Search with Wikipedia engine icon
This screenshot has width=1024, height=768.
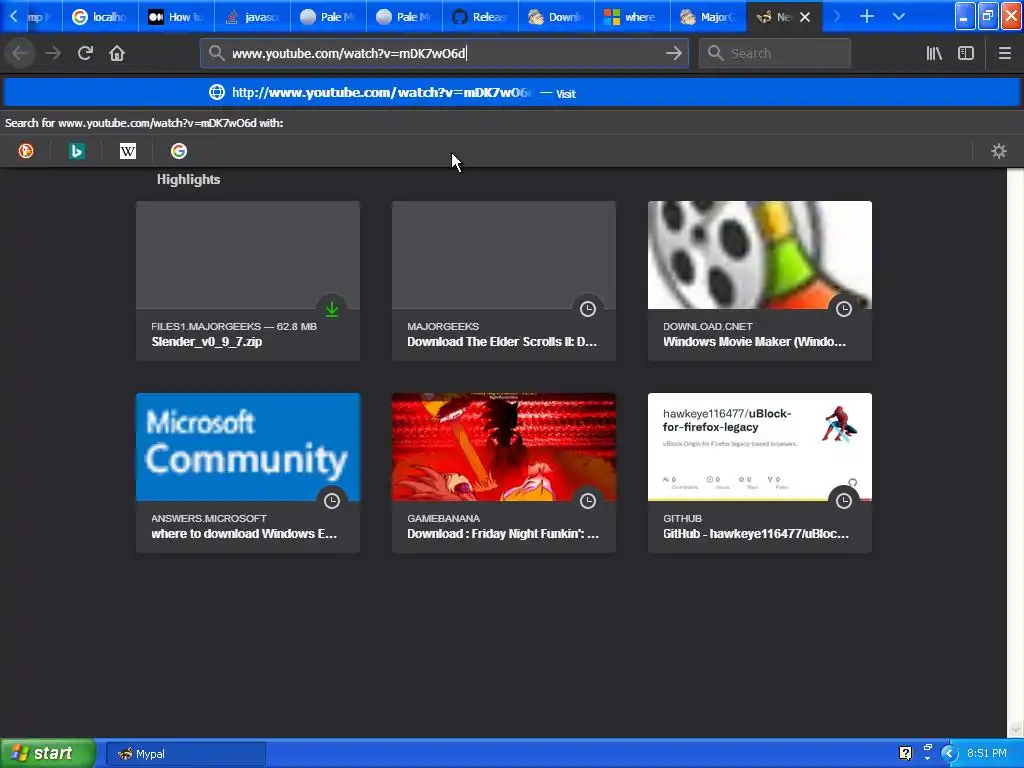pos(128,151)
